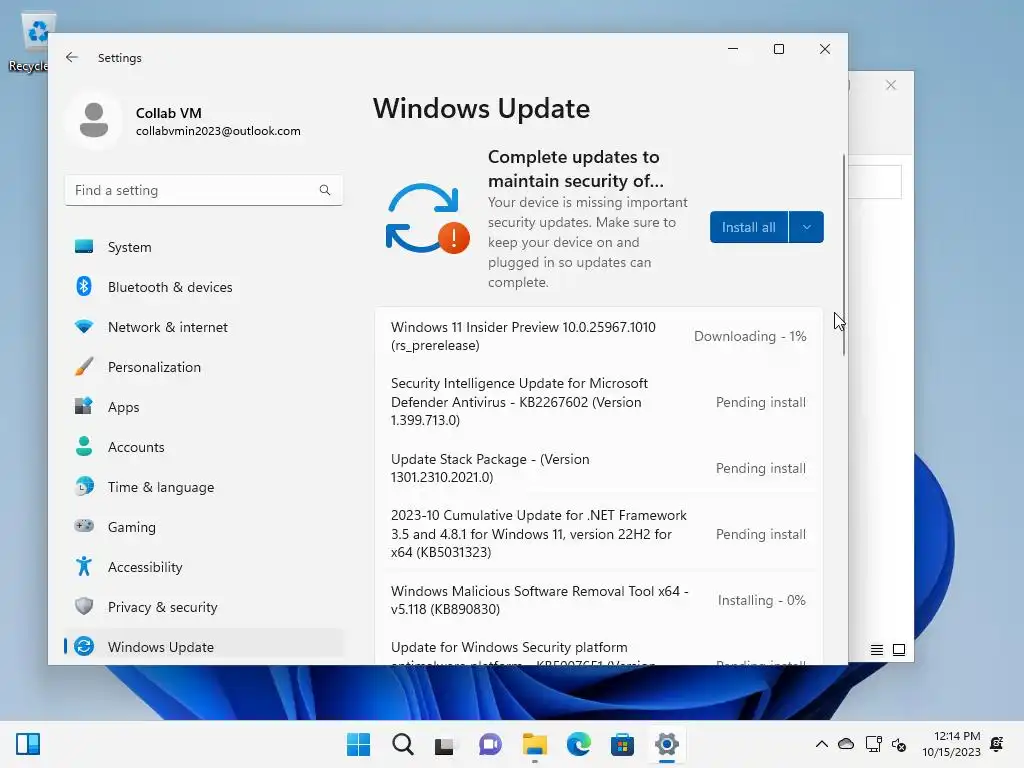Click the muted volume tray icon
1024x768 pixels.
pos(899,744)
